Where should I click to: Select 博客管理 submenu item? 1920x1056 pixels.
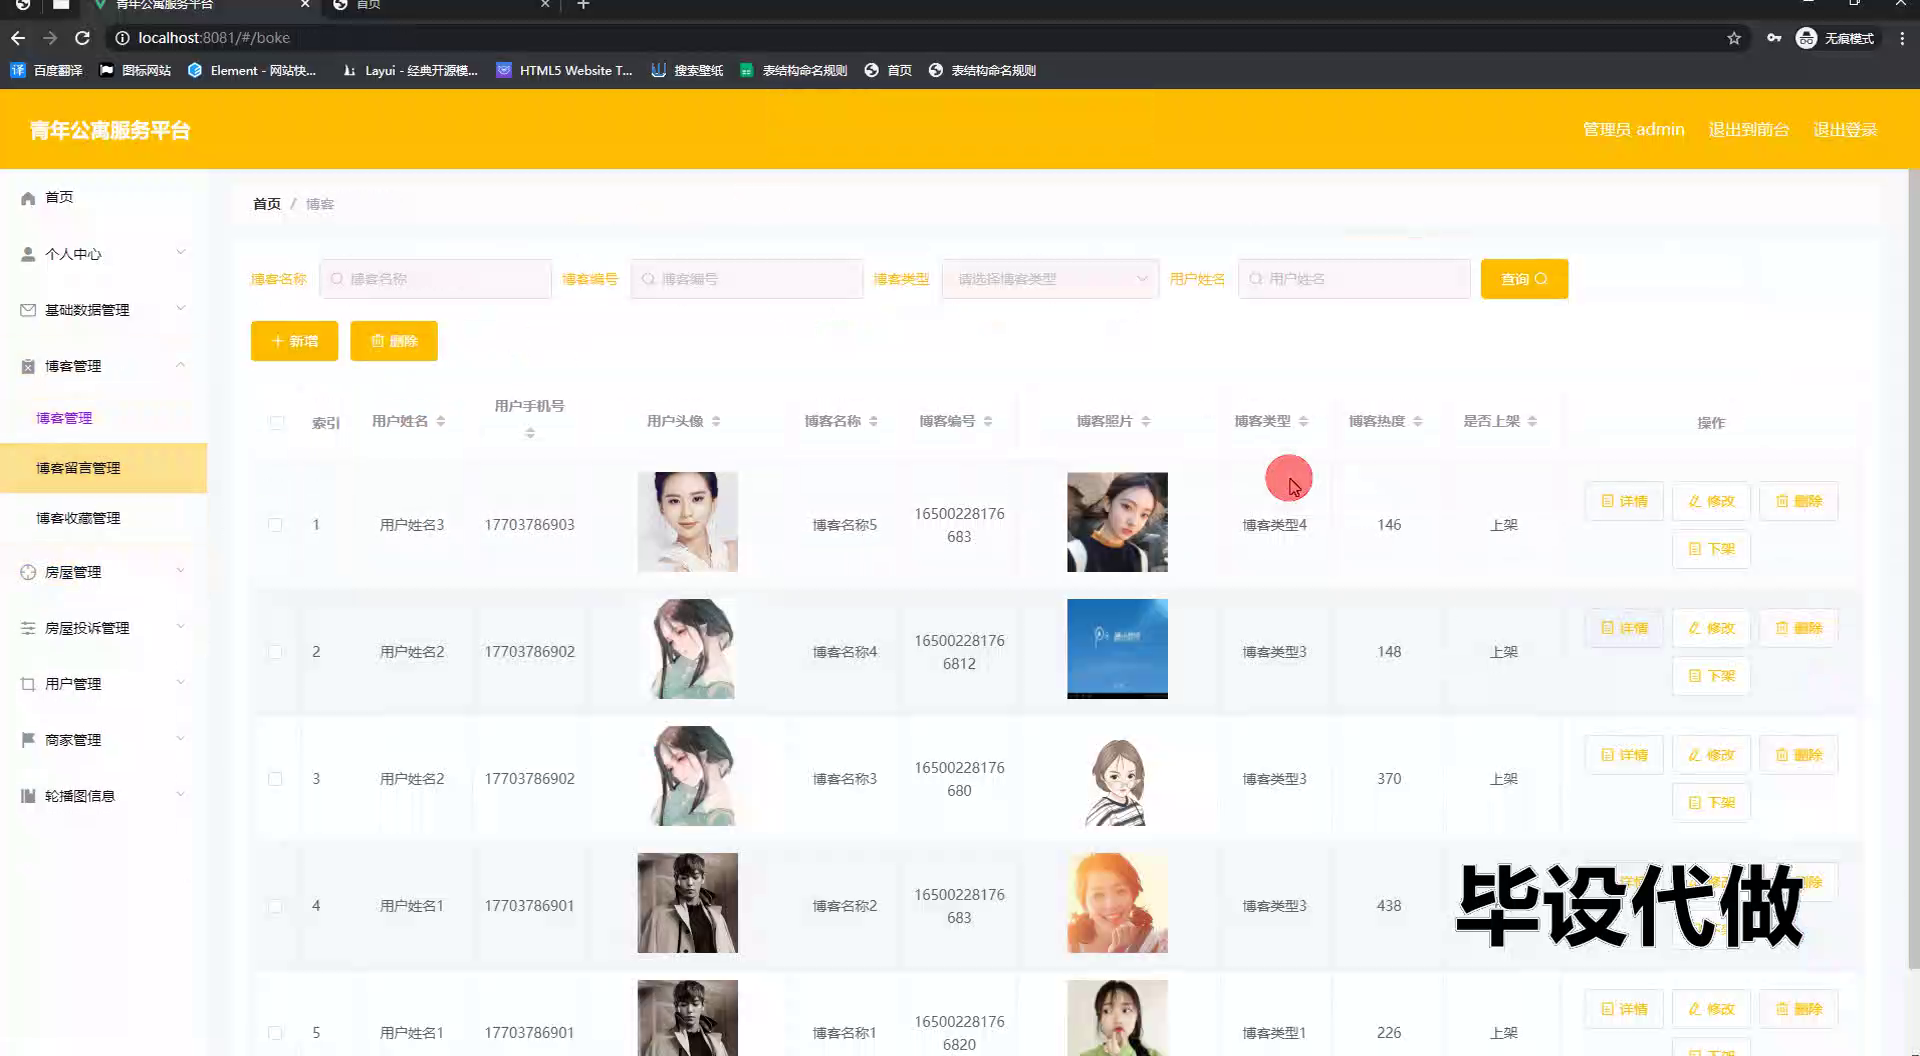coord(104,418)
